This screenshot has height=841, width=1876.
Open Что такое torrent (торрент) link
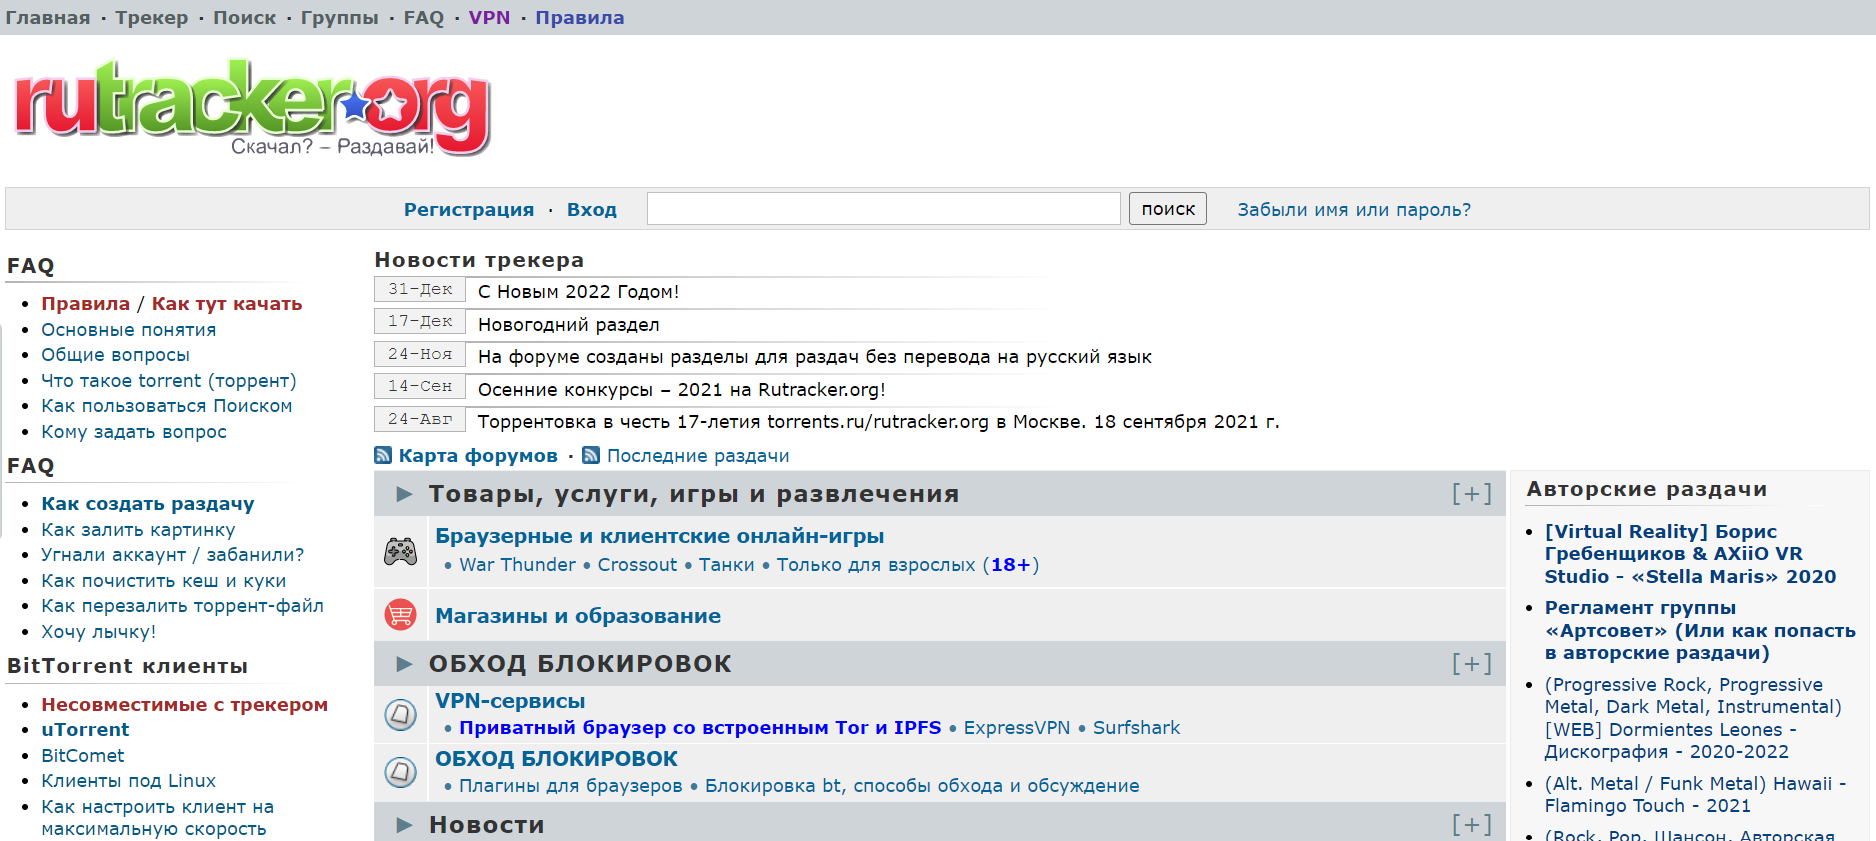click(169, 381)
